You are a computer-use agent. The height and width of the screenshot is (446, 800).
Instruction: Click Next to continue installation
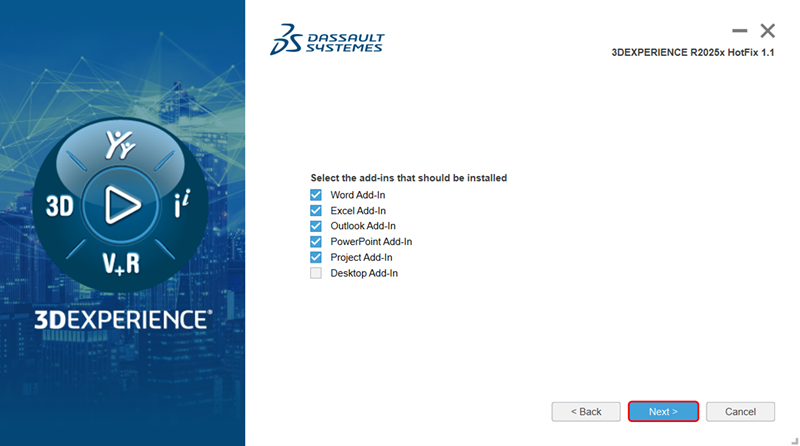click(663, 411)
